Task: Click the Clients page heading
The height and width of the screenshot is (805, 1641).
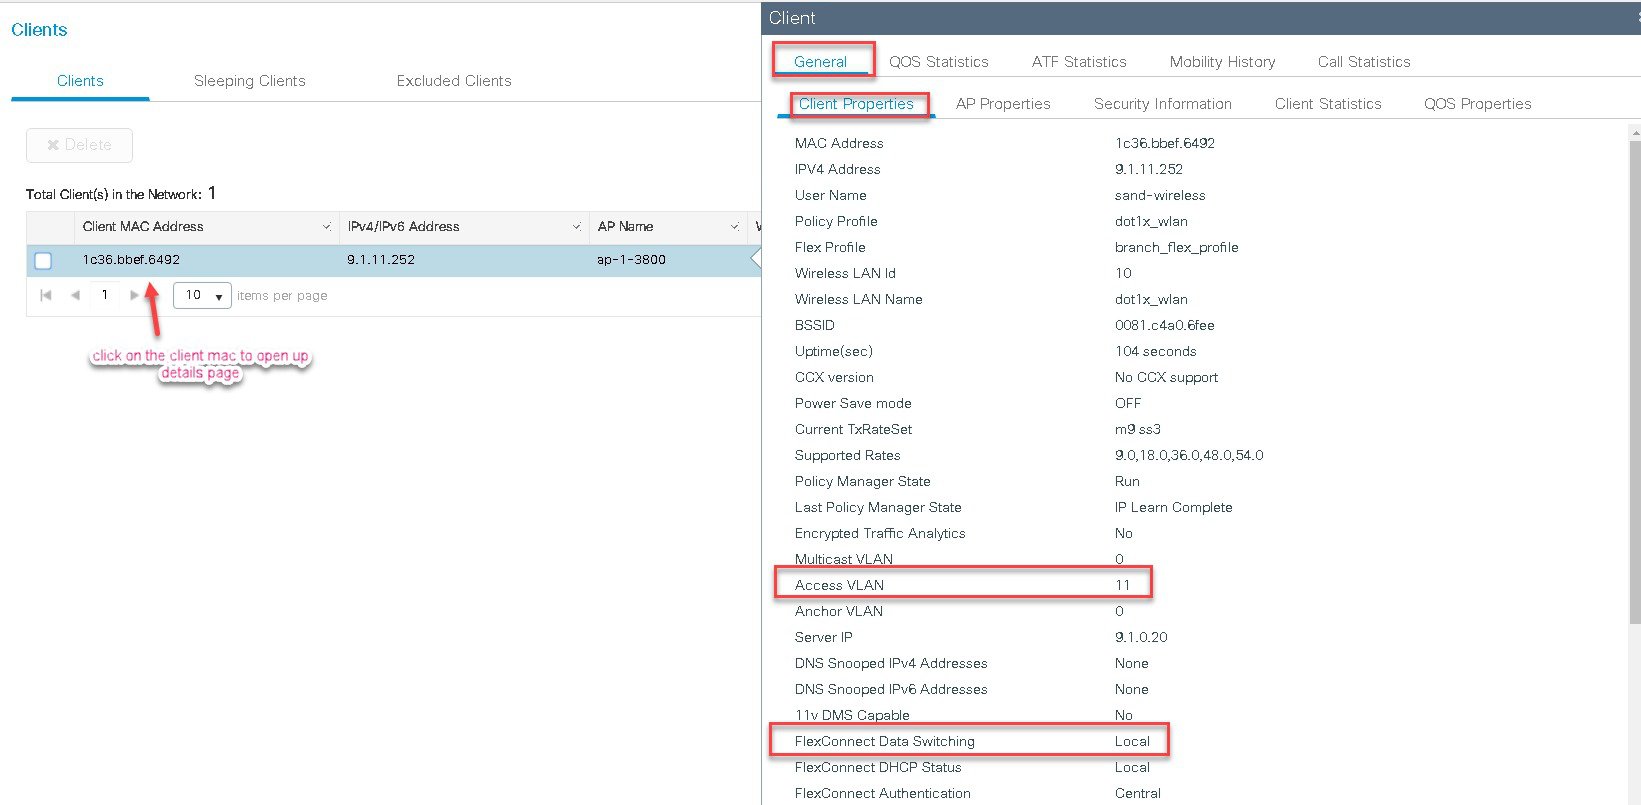Action: 39,30
